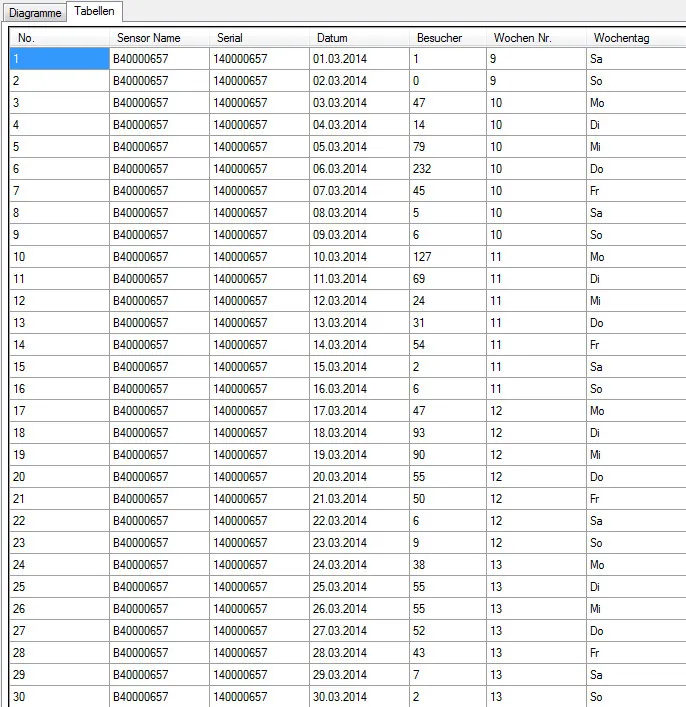Screen dimensions: 686x707
Task: Click Besucher value 93
Action: coord(448,433)
